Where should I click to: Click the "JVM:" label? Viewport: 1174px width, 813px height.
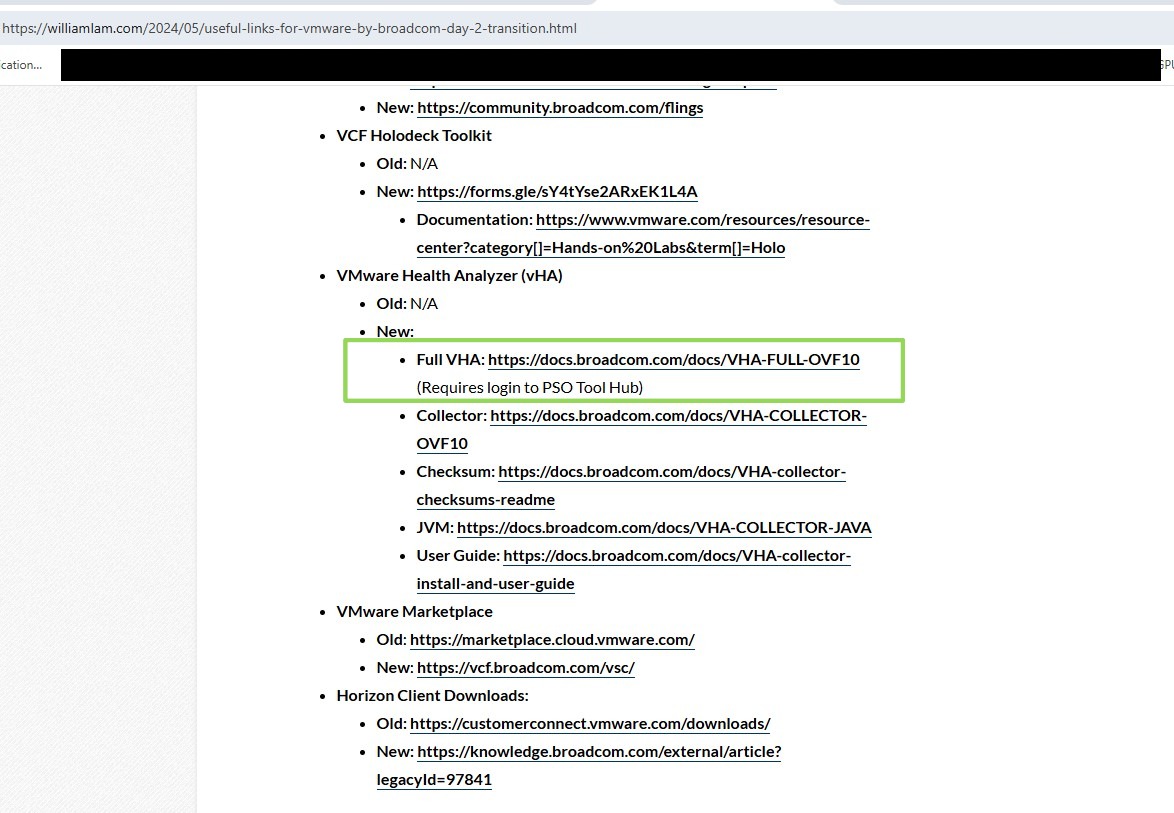click(435, 528)
